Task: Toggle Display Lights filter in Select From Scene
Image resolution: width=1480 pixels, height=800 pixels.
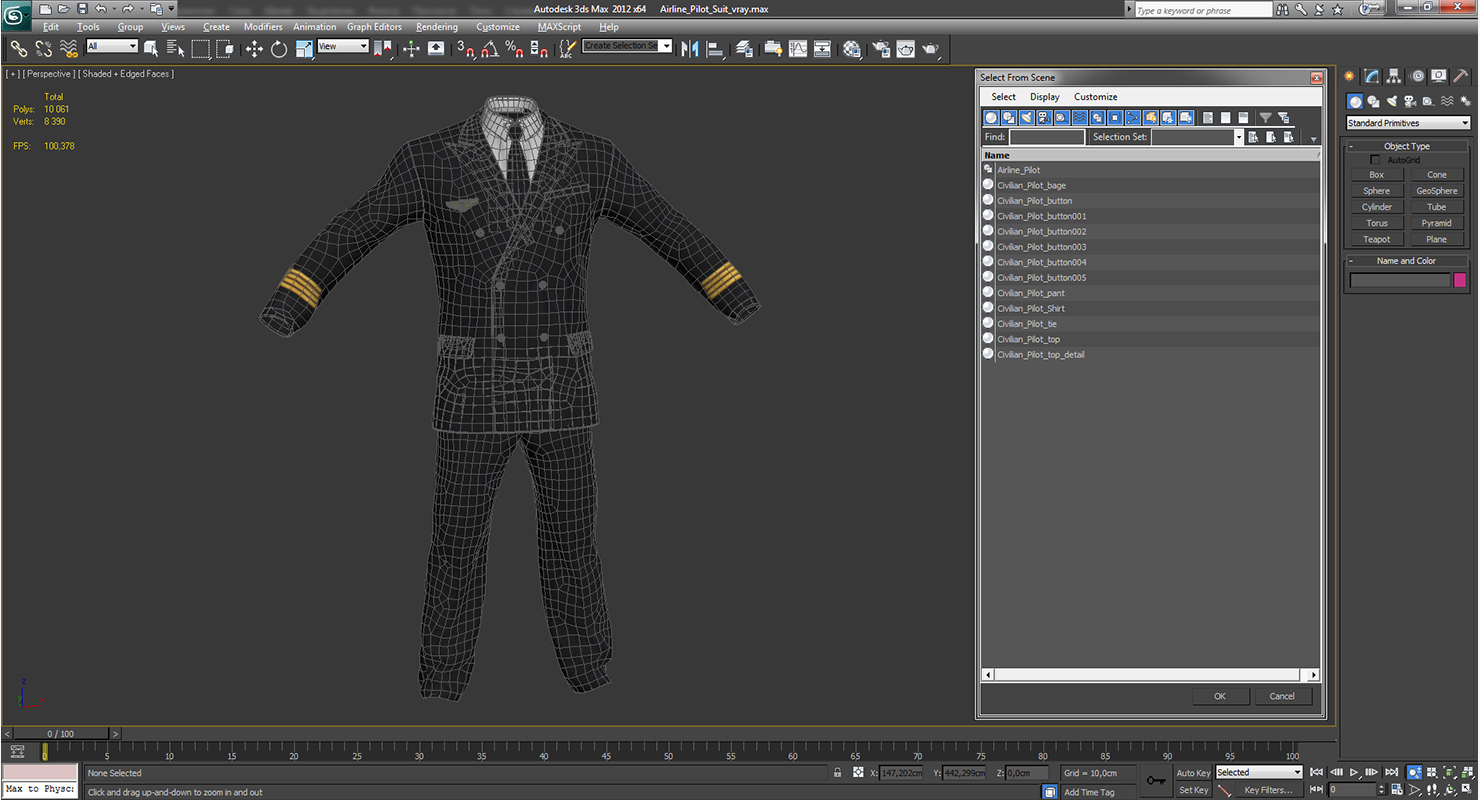Action: click(1027, 118)
